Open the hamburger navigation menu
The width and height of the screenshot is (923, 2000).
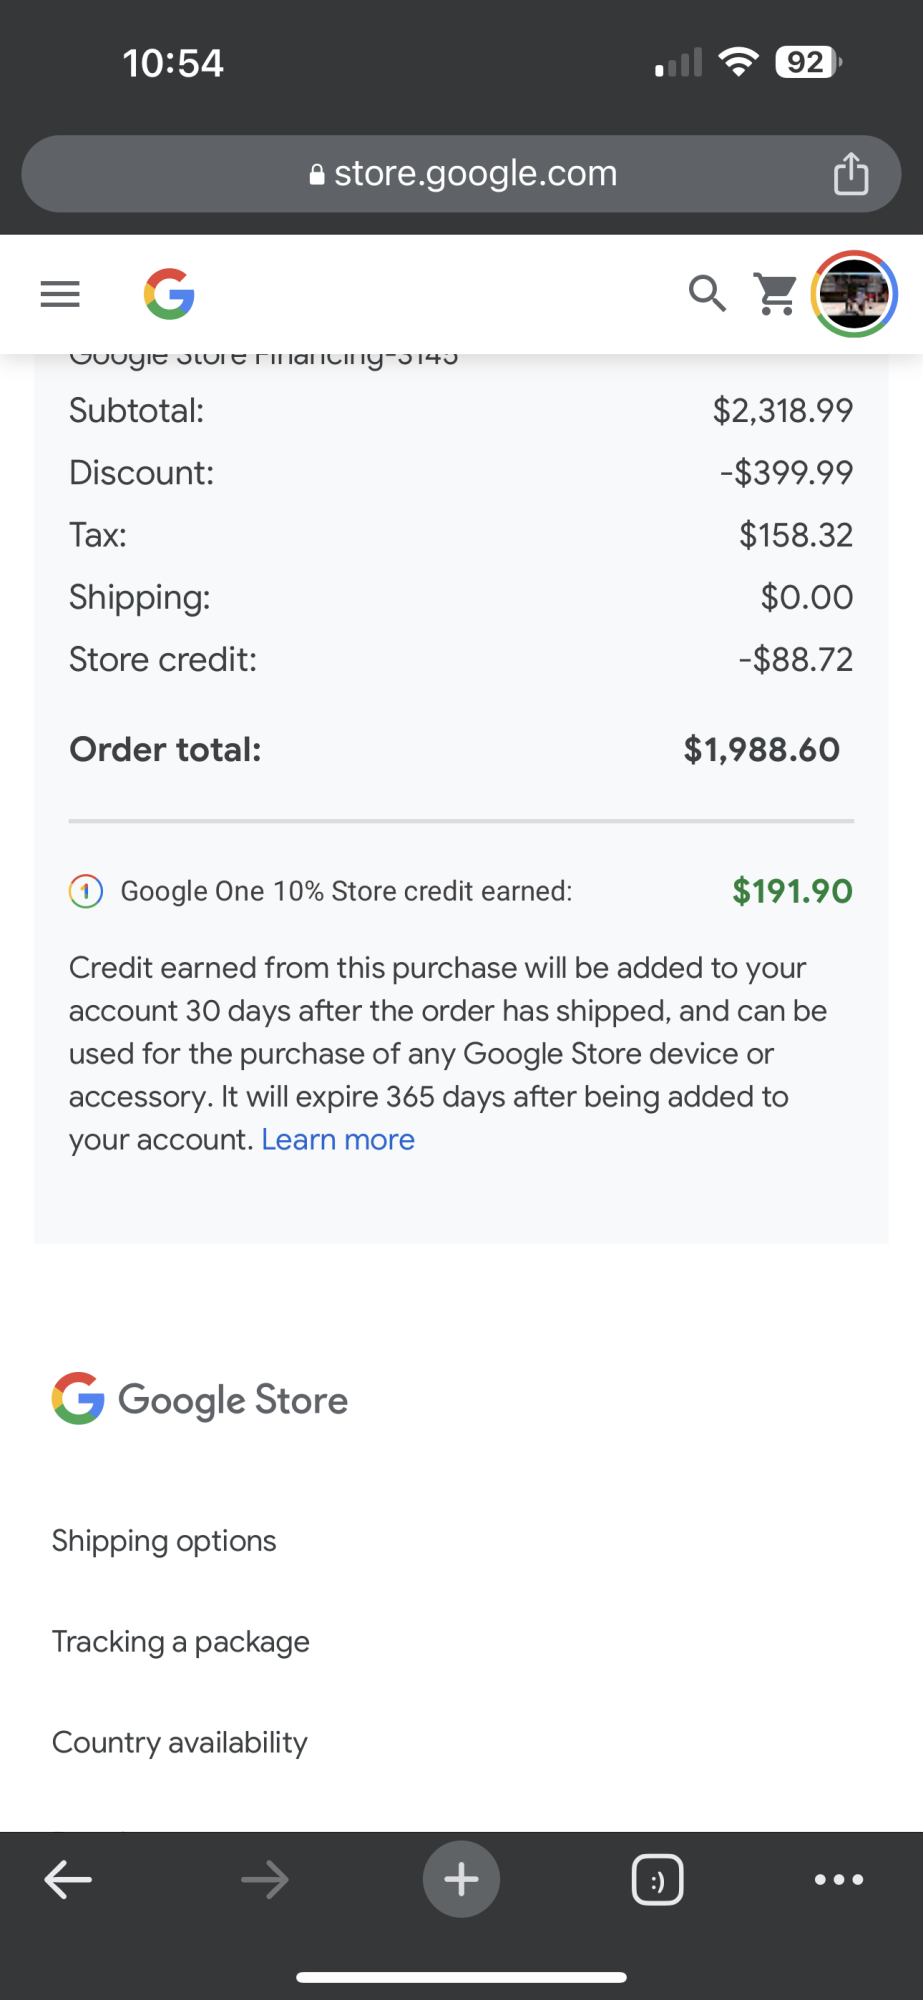click(60, 294)
